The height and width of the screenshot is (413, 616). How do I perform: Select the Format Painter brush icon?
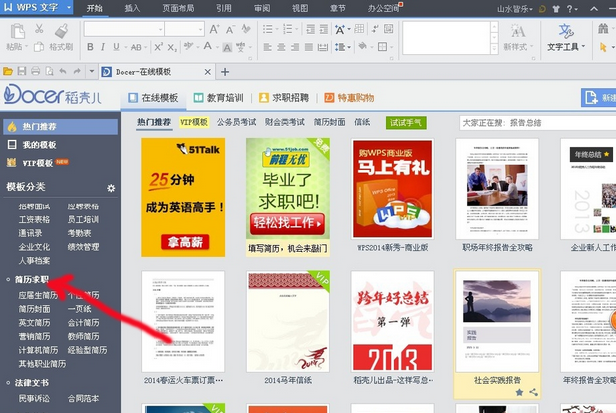[61, 31]
